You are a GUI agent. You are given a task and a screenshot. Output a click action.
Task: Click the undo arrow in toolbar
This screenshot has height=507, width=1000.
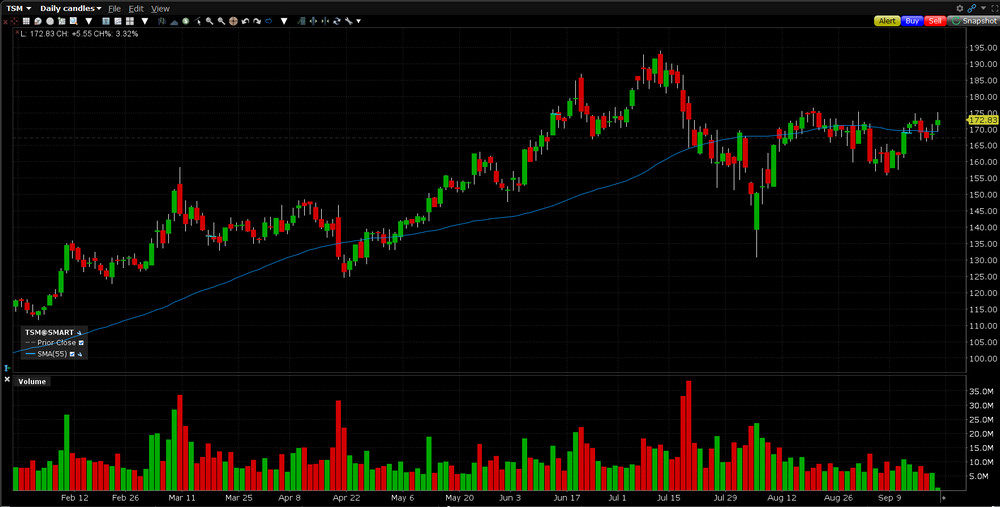245,21
